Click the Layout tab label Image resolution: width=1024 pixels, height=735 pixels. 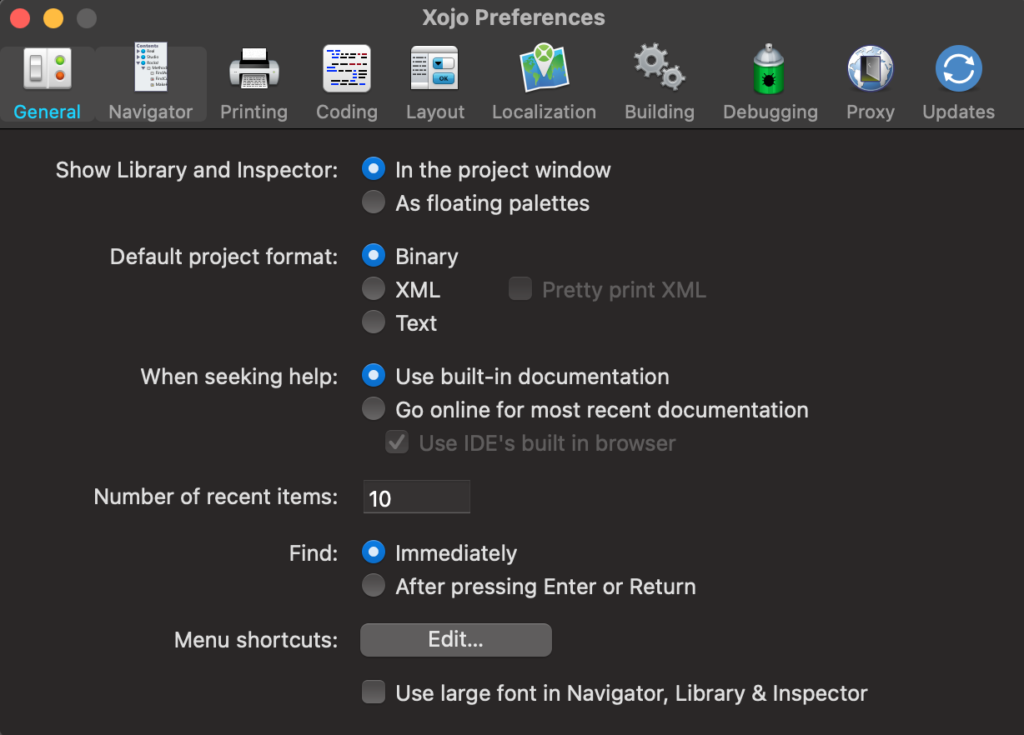point(435,112)
